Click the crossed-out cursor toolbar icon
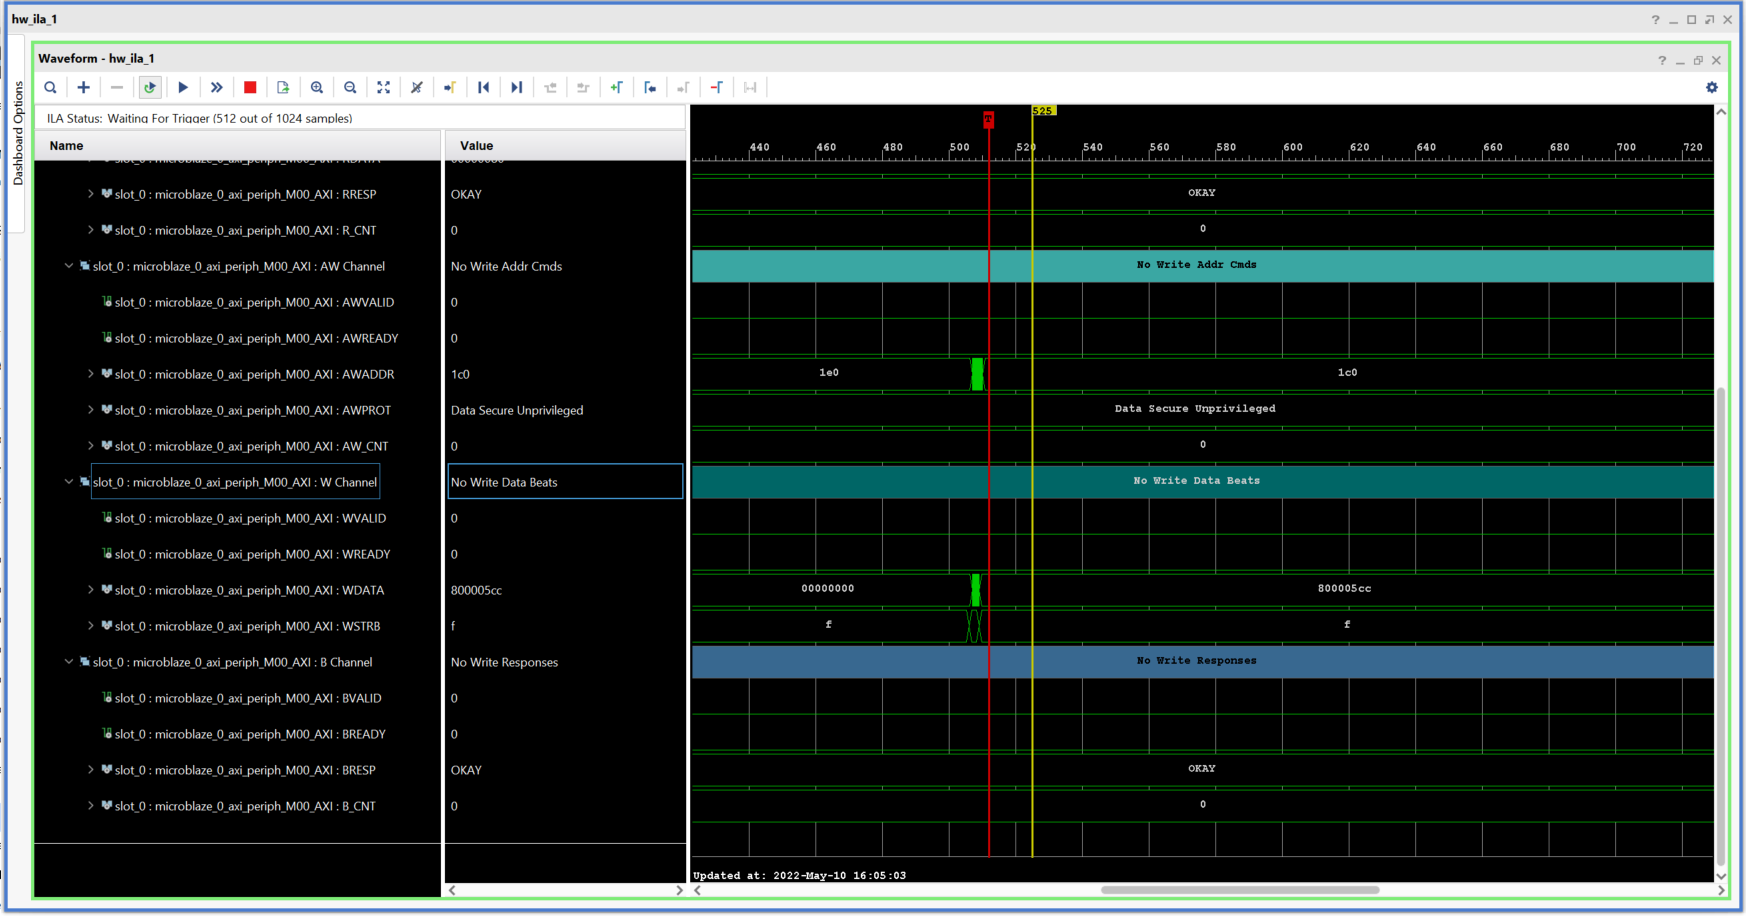This screenshot has width=1746, height=916. click(x=417, y=88)
